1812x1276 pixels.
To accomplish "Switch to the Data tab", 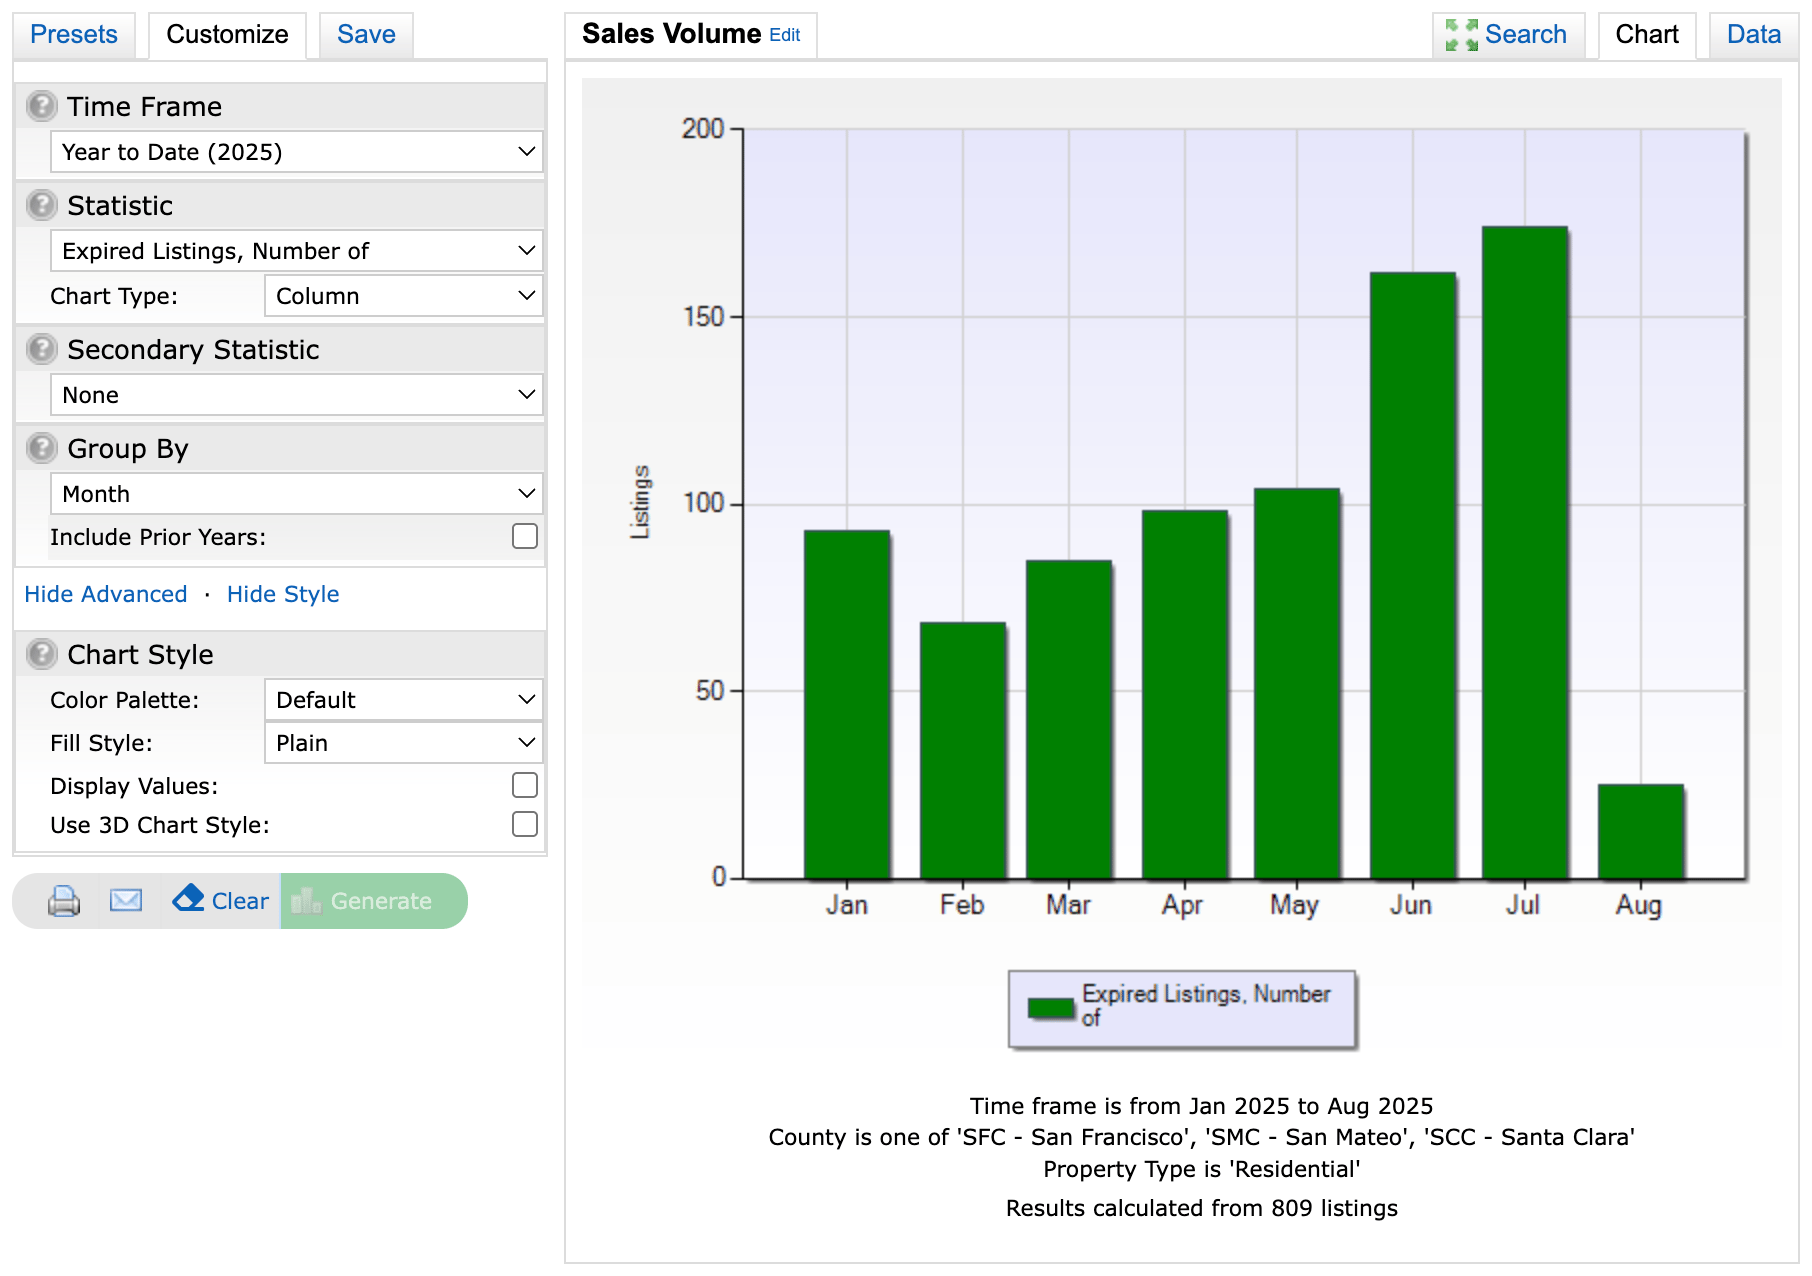I will (x=1753, y=35).
